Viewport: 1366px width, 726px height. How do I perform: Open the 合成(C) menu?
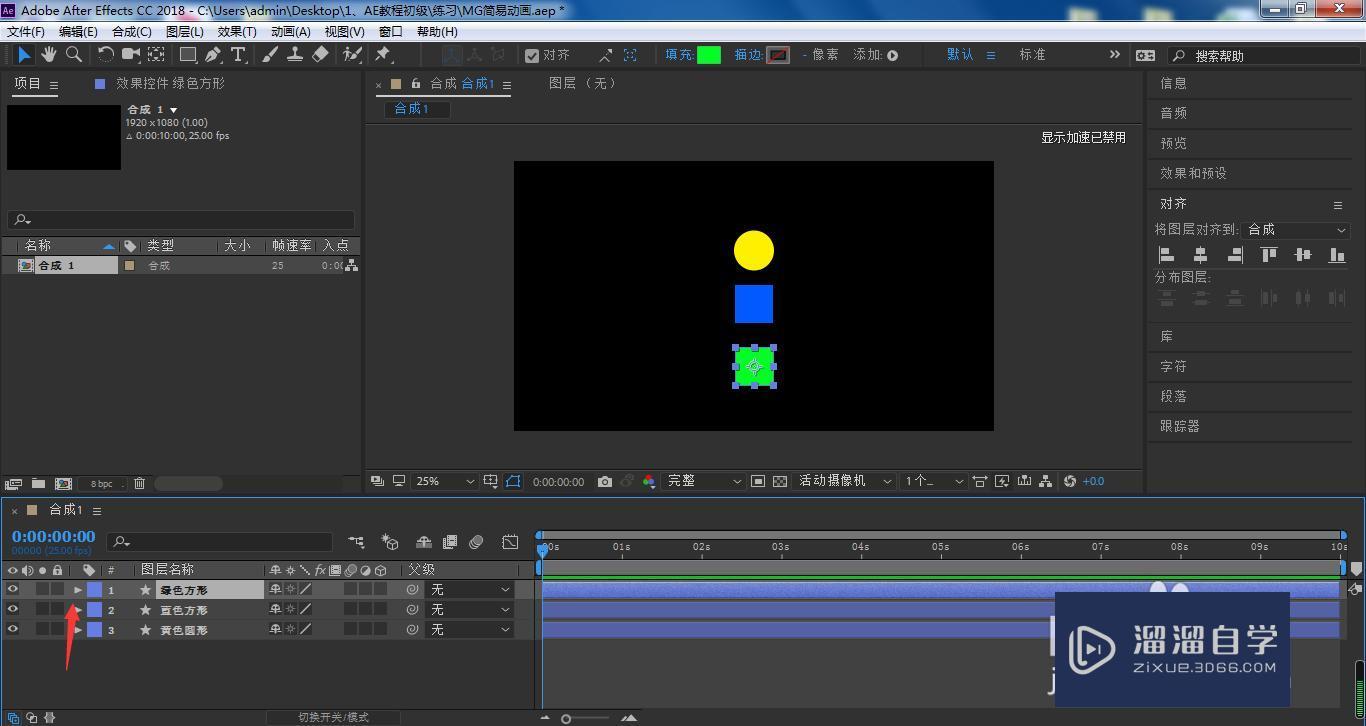(x=132, y=32)
